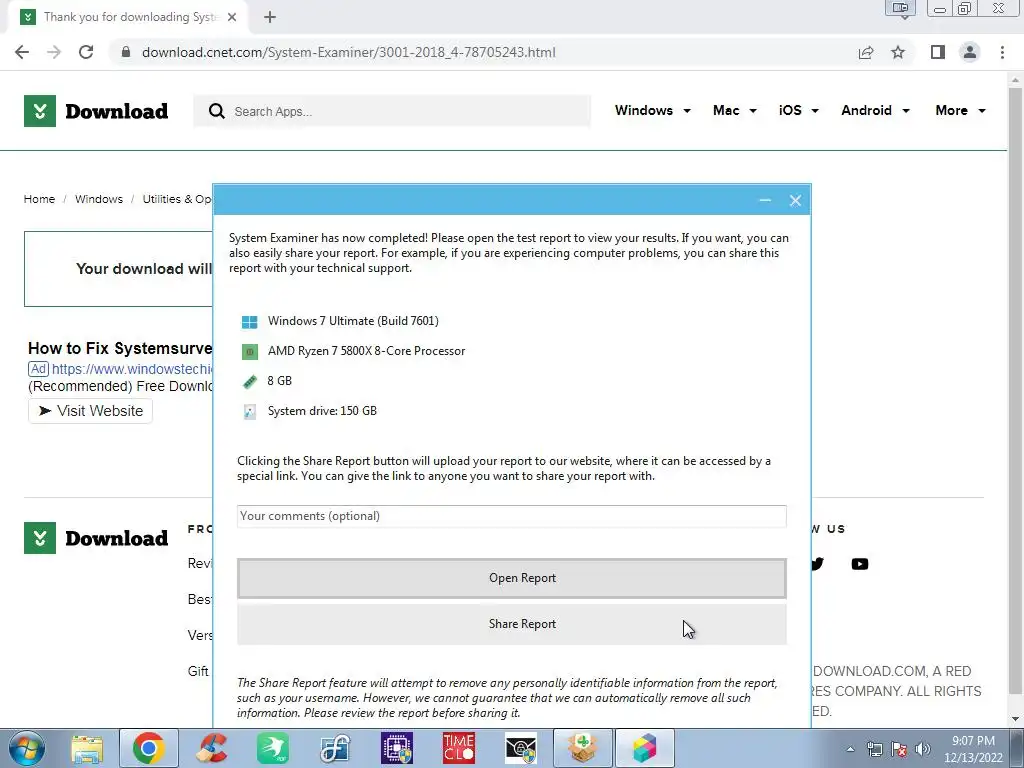The height and width of the screenshot is (768, 1024).
Task: Click the processor icon beside AMD Ryzen
Action: (x=249, y=352)
